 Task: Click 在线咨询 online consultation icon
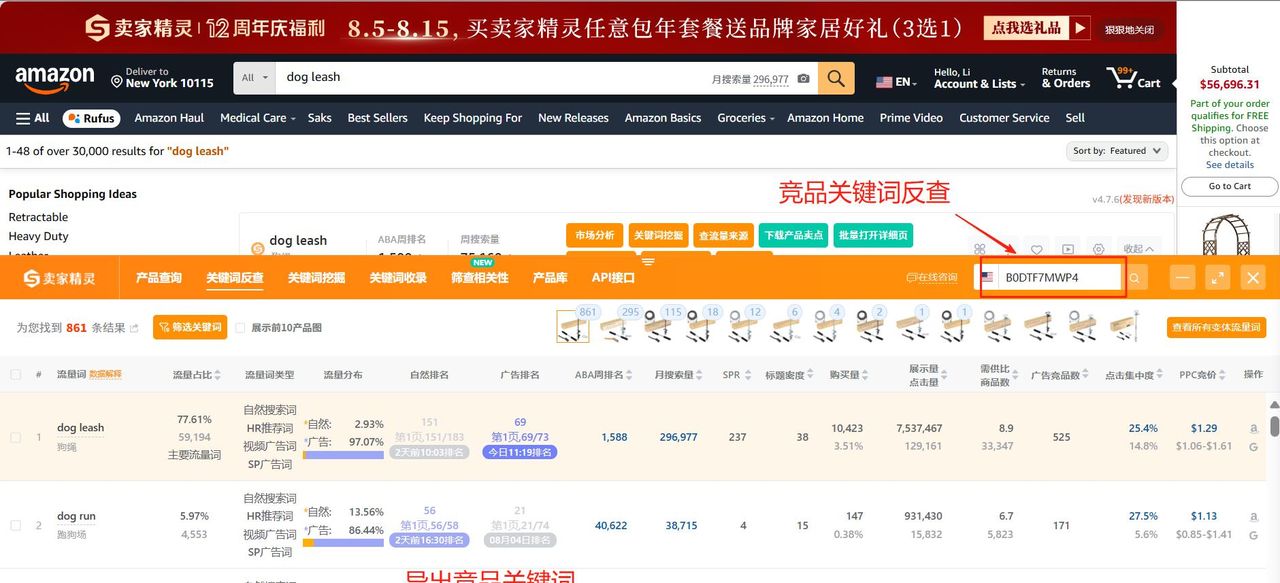coord(931,278)
